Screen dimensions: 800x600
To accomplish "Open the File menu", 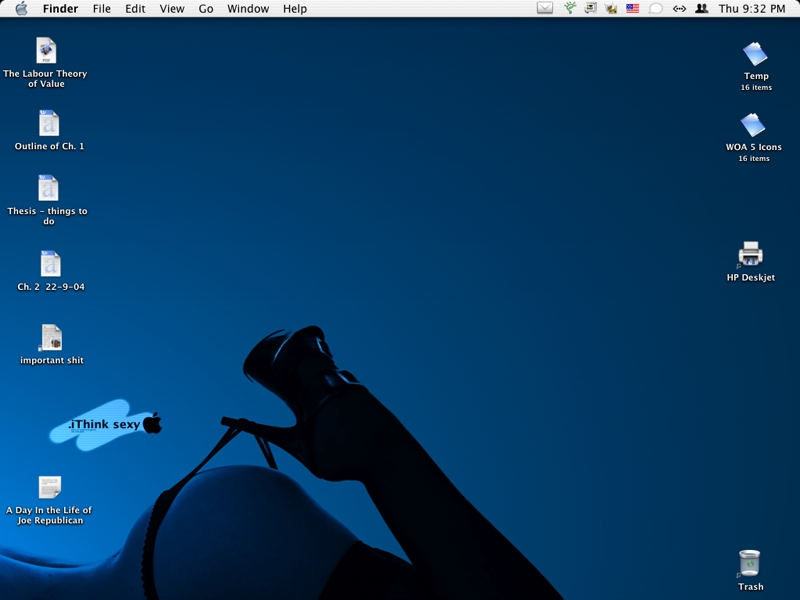I will coord(102,9).
